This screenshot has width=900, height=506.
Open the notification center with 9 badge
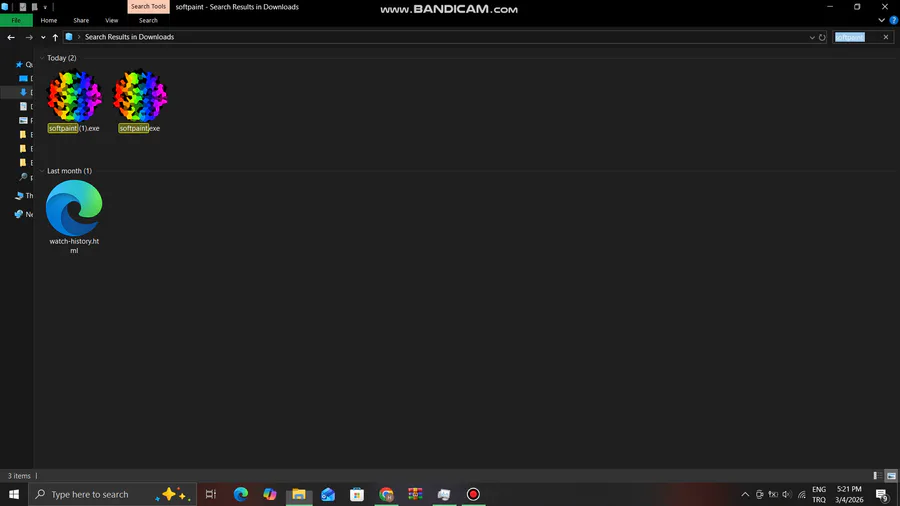882,494
